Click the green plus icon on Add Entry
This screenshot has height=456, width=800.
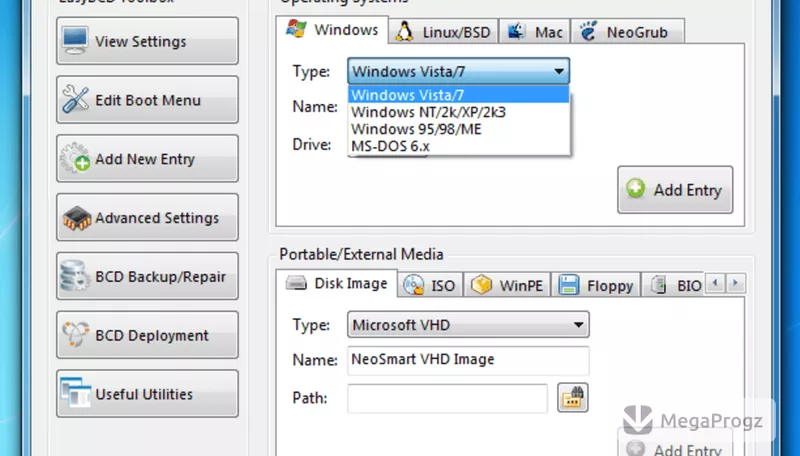(x=636, y=188)
